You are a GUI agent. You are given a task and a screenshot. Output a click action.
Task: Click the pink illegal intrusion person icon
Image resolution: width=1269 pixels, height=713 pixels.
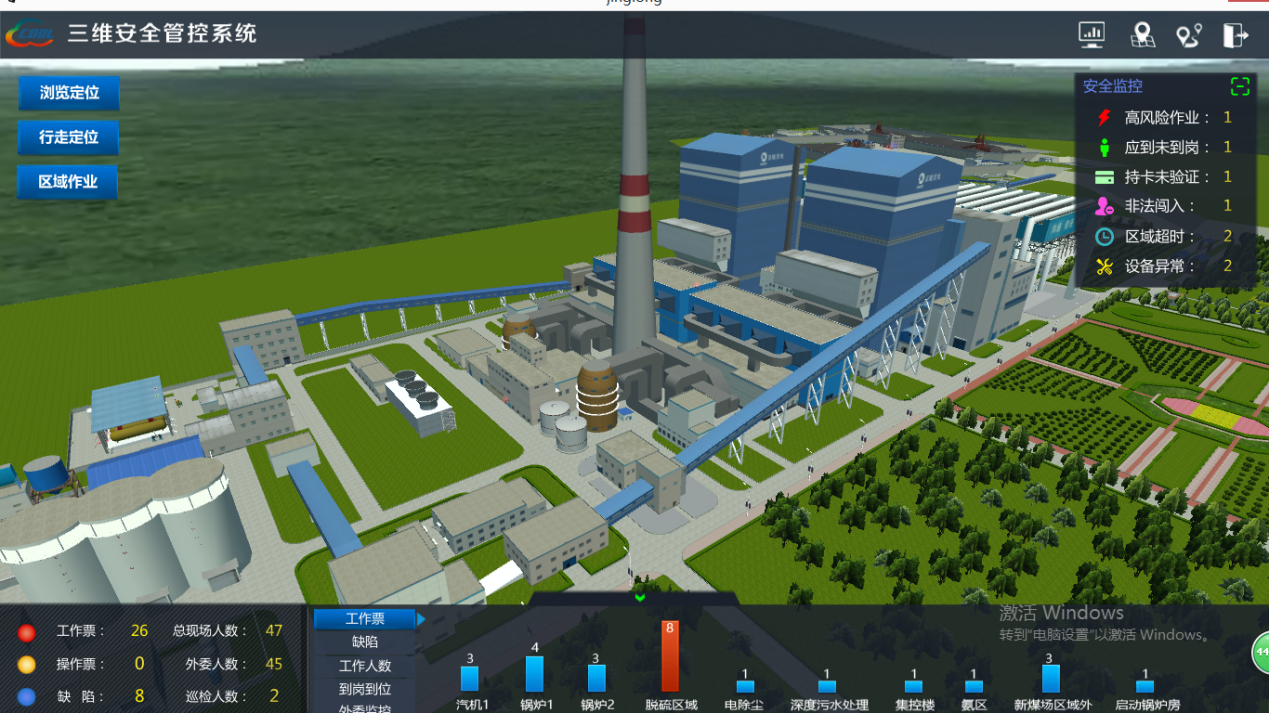(1104, 206)
